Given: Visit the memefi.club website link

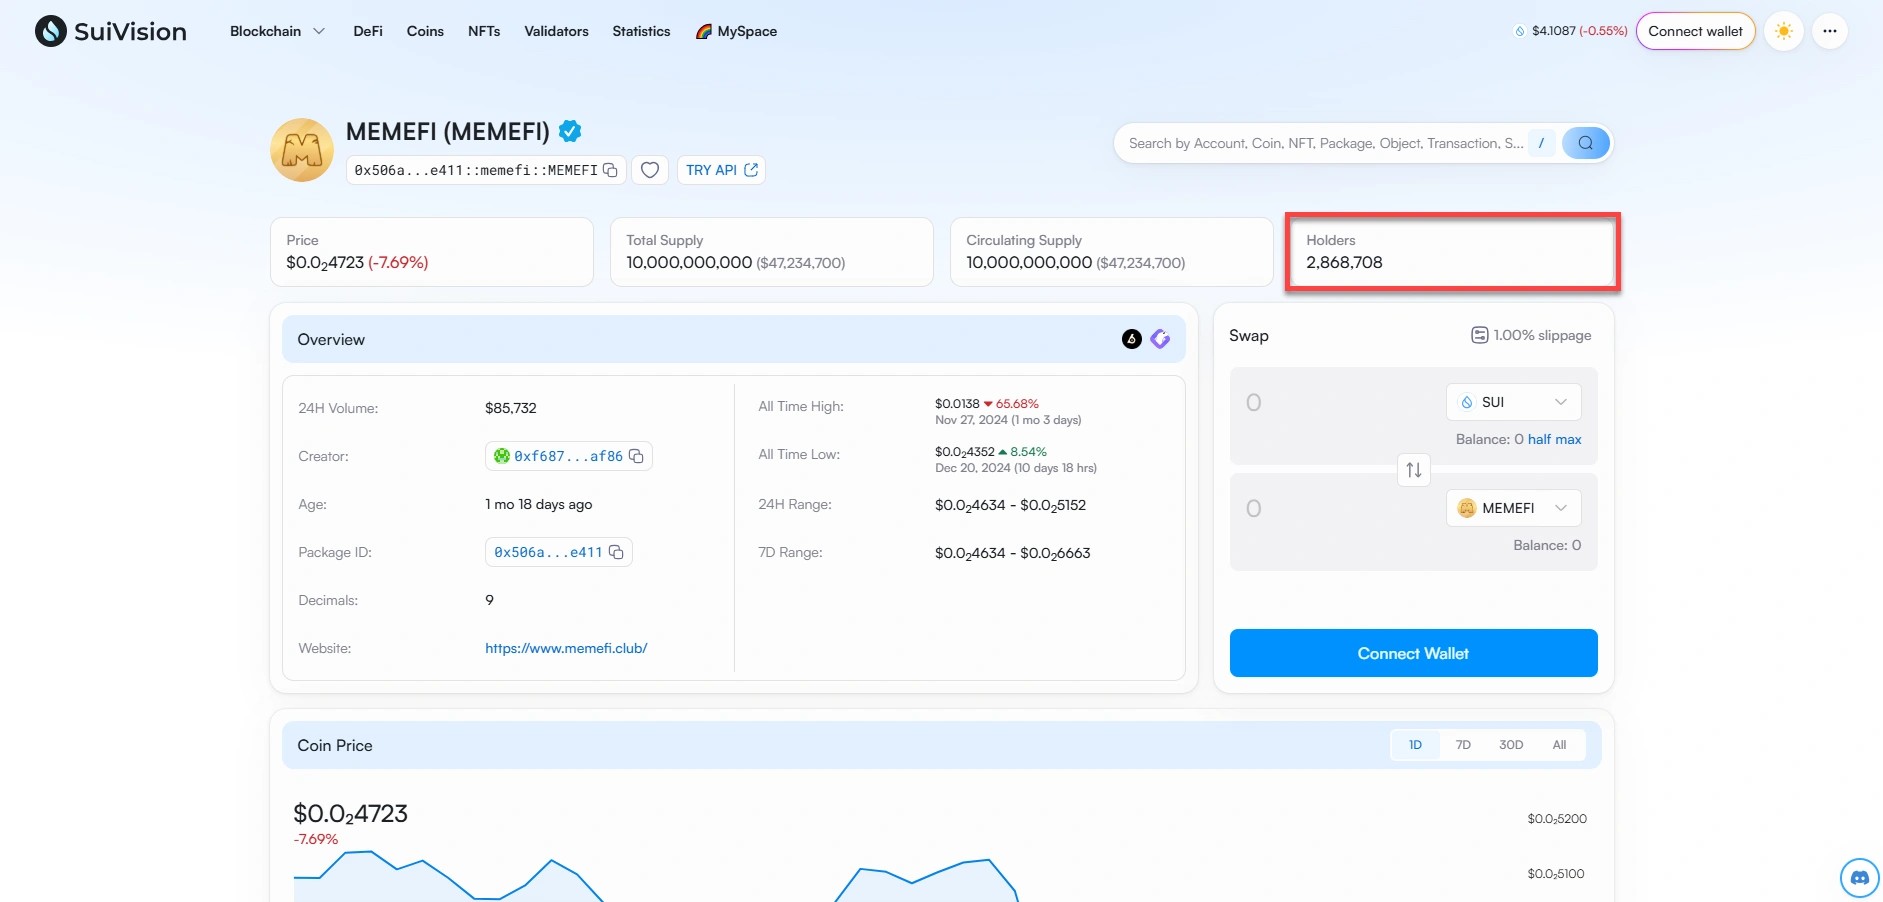Looking at the screenshot, I should coord(566,648).
